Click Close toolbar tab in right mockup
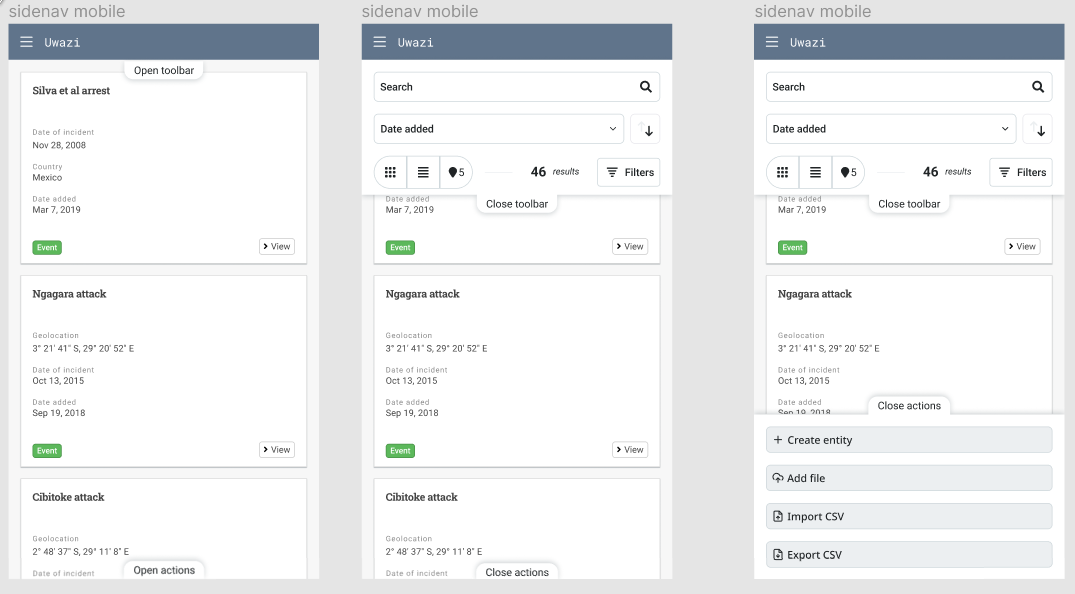The width and height of the screenshot is (1075, 594). click(909, 204)
